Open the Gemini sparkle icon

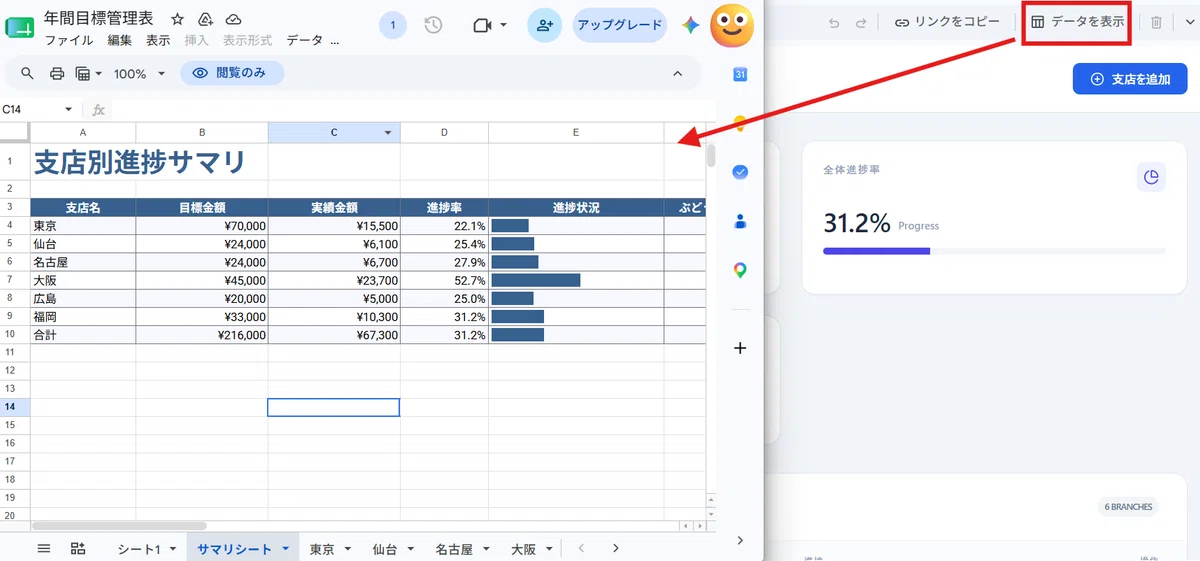(x=690, y=25)
